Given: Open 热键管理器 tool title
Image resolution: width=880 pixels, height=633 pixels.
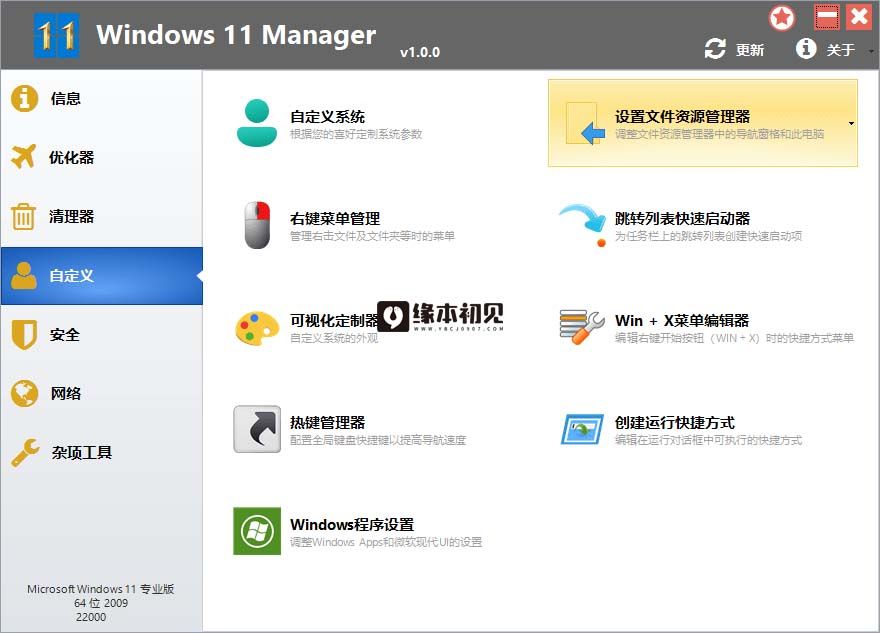Looking at the screenshot, I should point(327,423).
